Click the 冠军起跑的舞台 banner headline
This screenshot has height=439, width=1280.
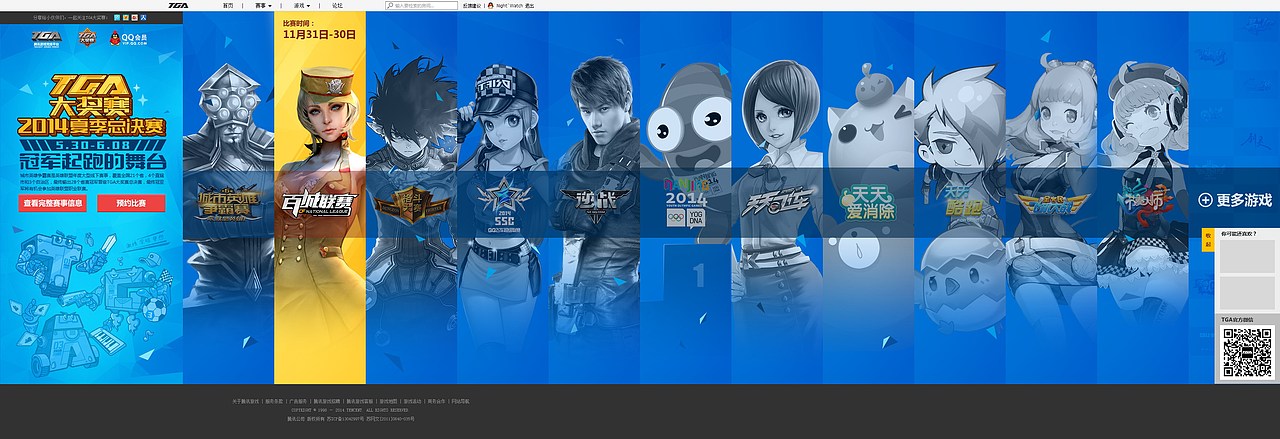click(92, 161)
